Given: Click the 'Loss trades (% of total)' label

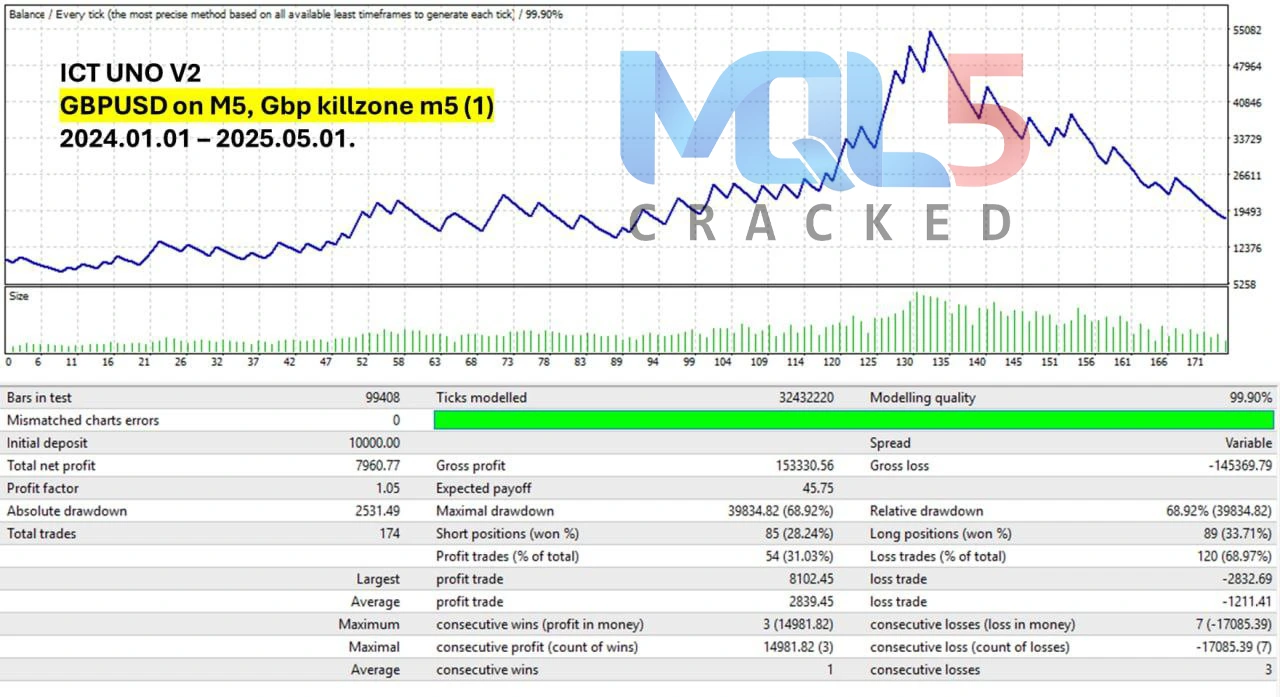Looking at the screenshot, I should point(940,556).
